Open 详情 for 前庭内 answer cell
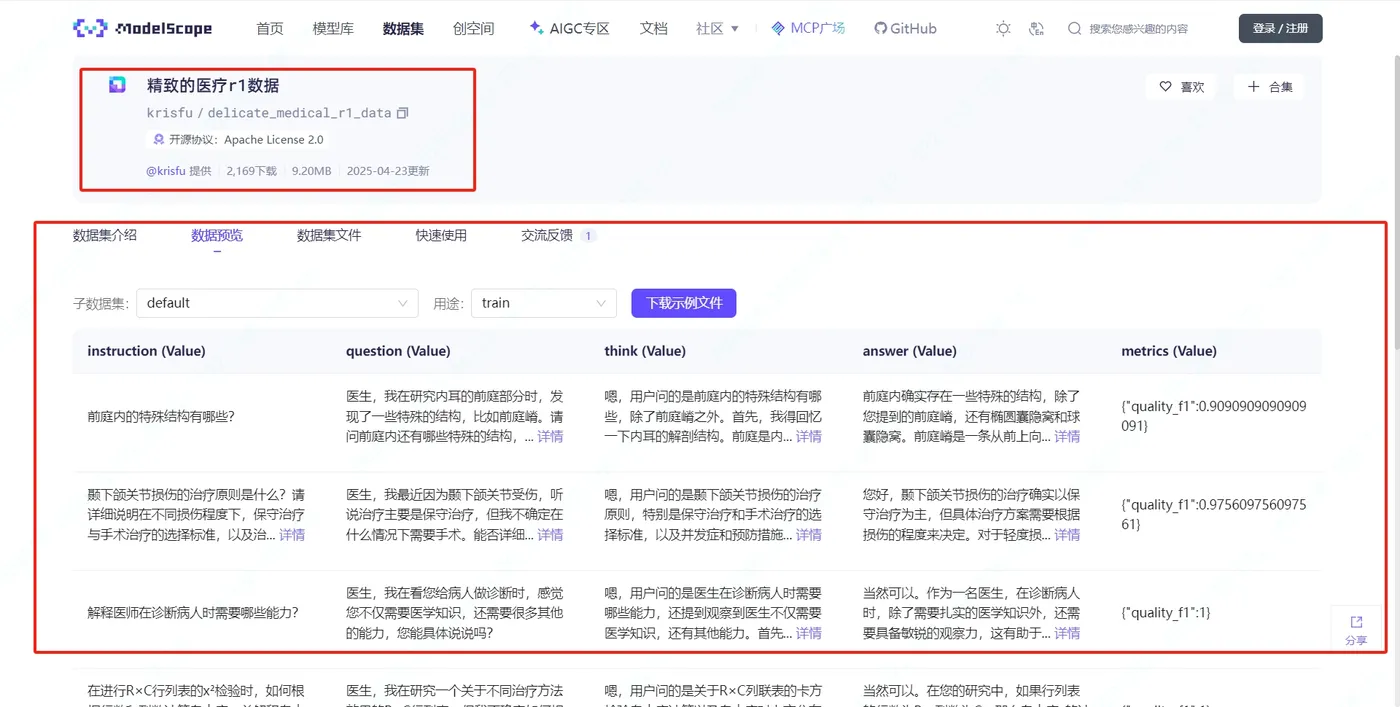This screenshot has height=707, width=1400. pos(1067,437)
